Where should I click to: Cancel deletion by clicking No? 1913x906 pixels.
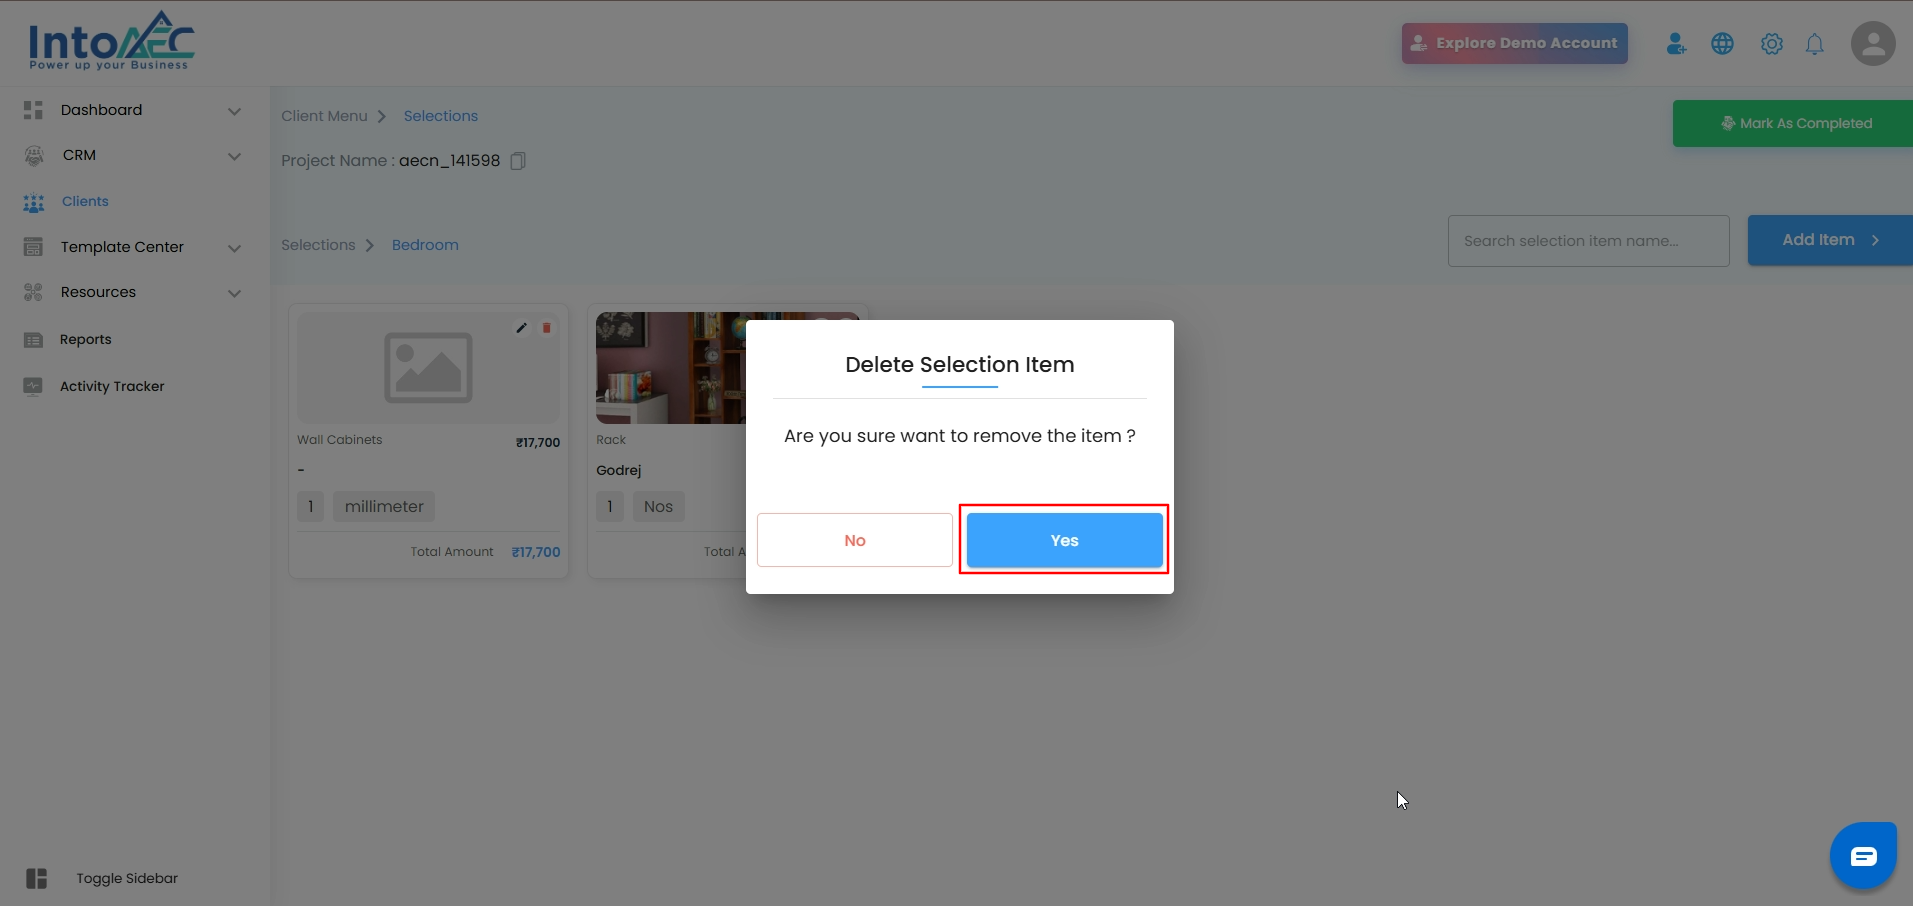[x=854, y=540]
